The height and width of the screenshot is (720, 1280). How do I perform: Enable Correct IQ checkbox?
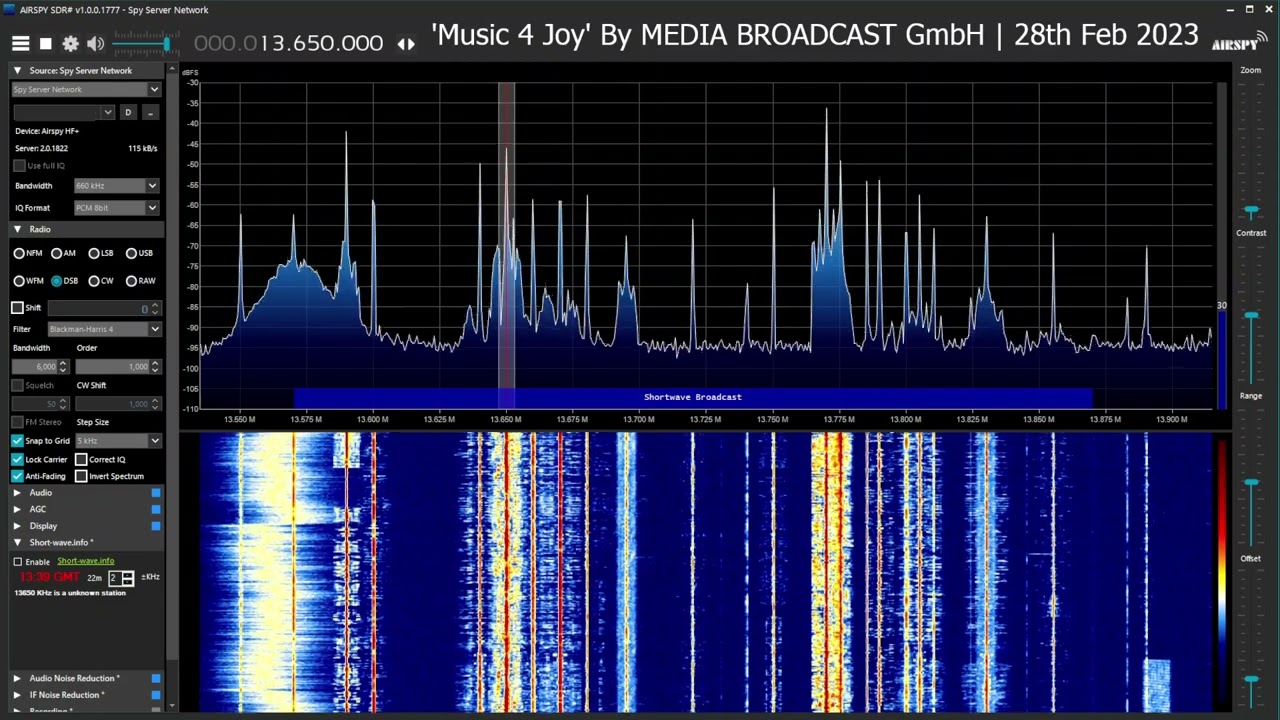click(x=81, y=460)
